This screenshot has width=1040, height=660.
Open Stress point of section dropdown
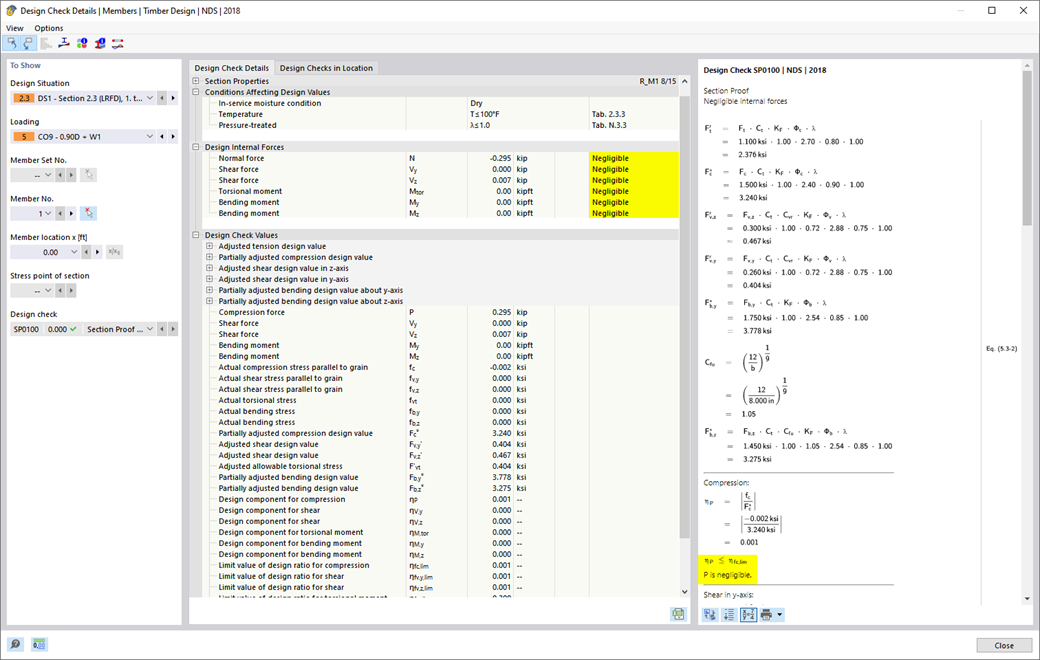[x=48, y=291]
